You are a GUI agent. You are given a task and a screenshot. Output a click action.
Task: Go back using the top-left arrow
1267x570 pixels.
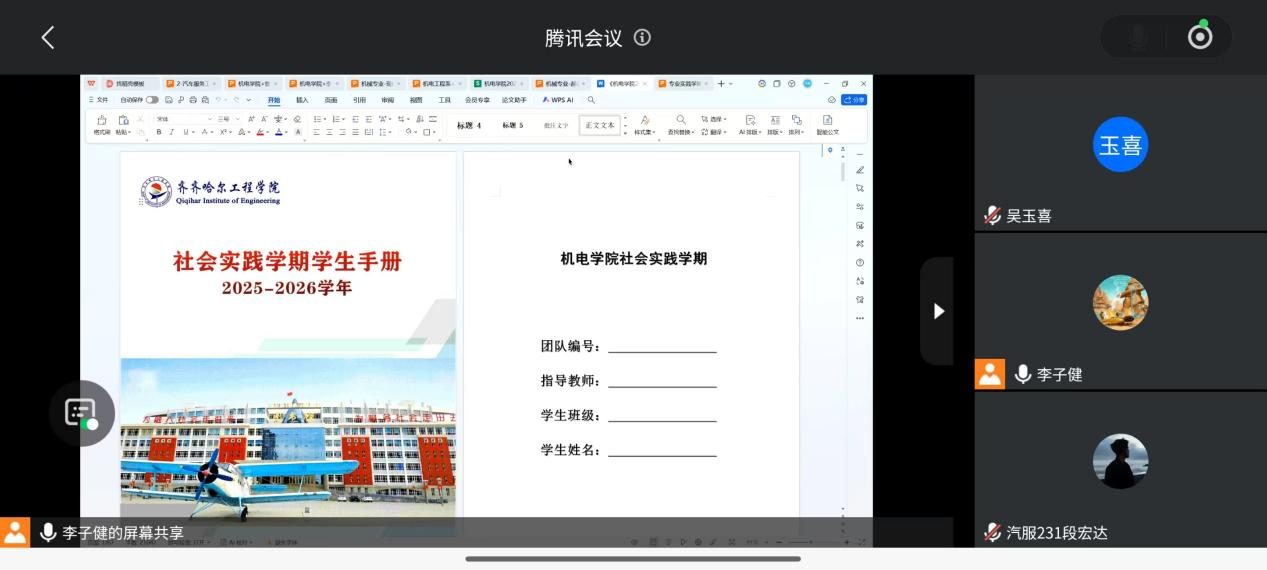click(x=47, y=37)
